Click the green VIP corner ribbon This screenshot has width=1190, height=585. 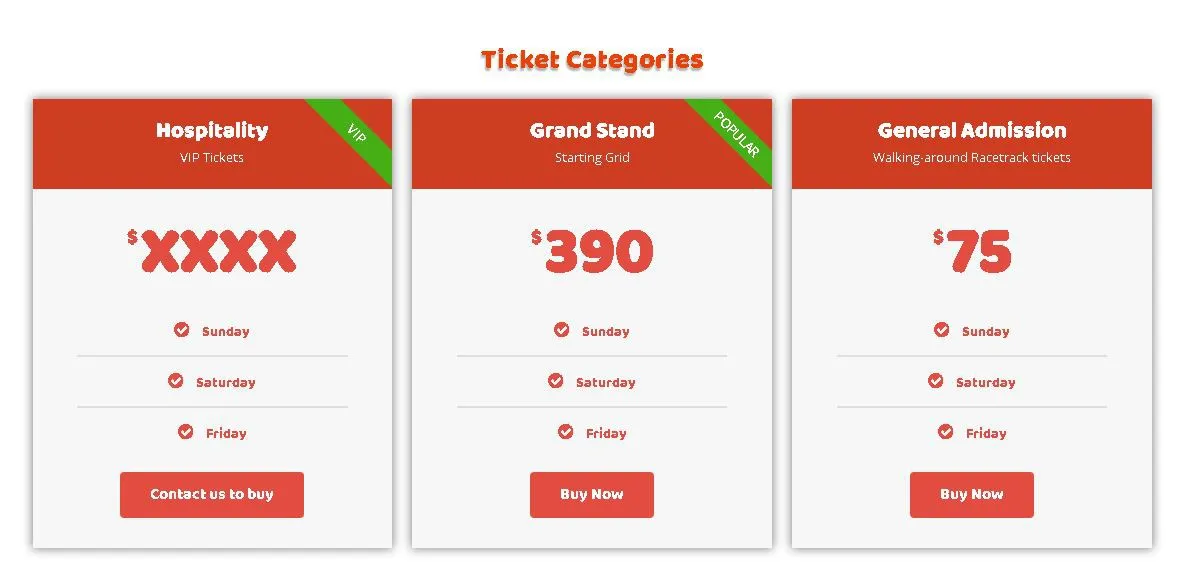point(355,135)
